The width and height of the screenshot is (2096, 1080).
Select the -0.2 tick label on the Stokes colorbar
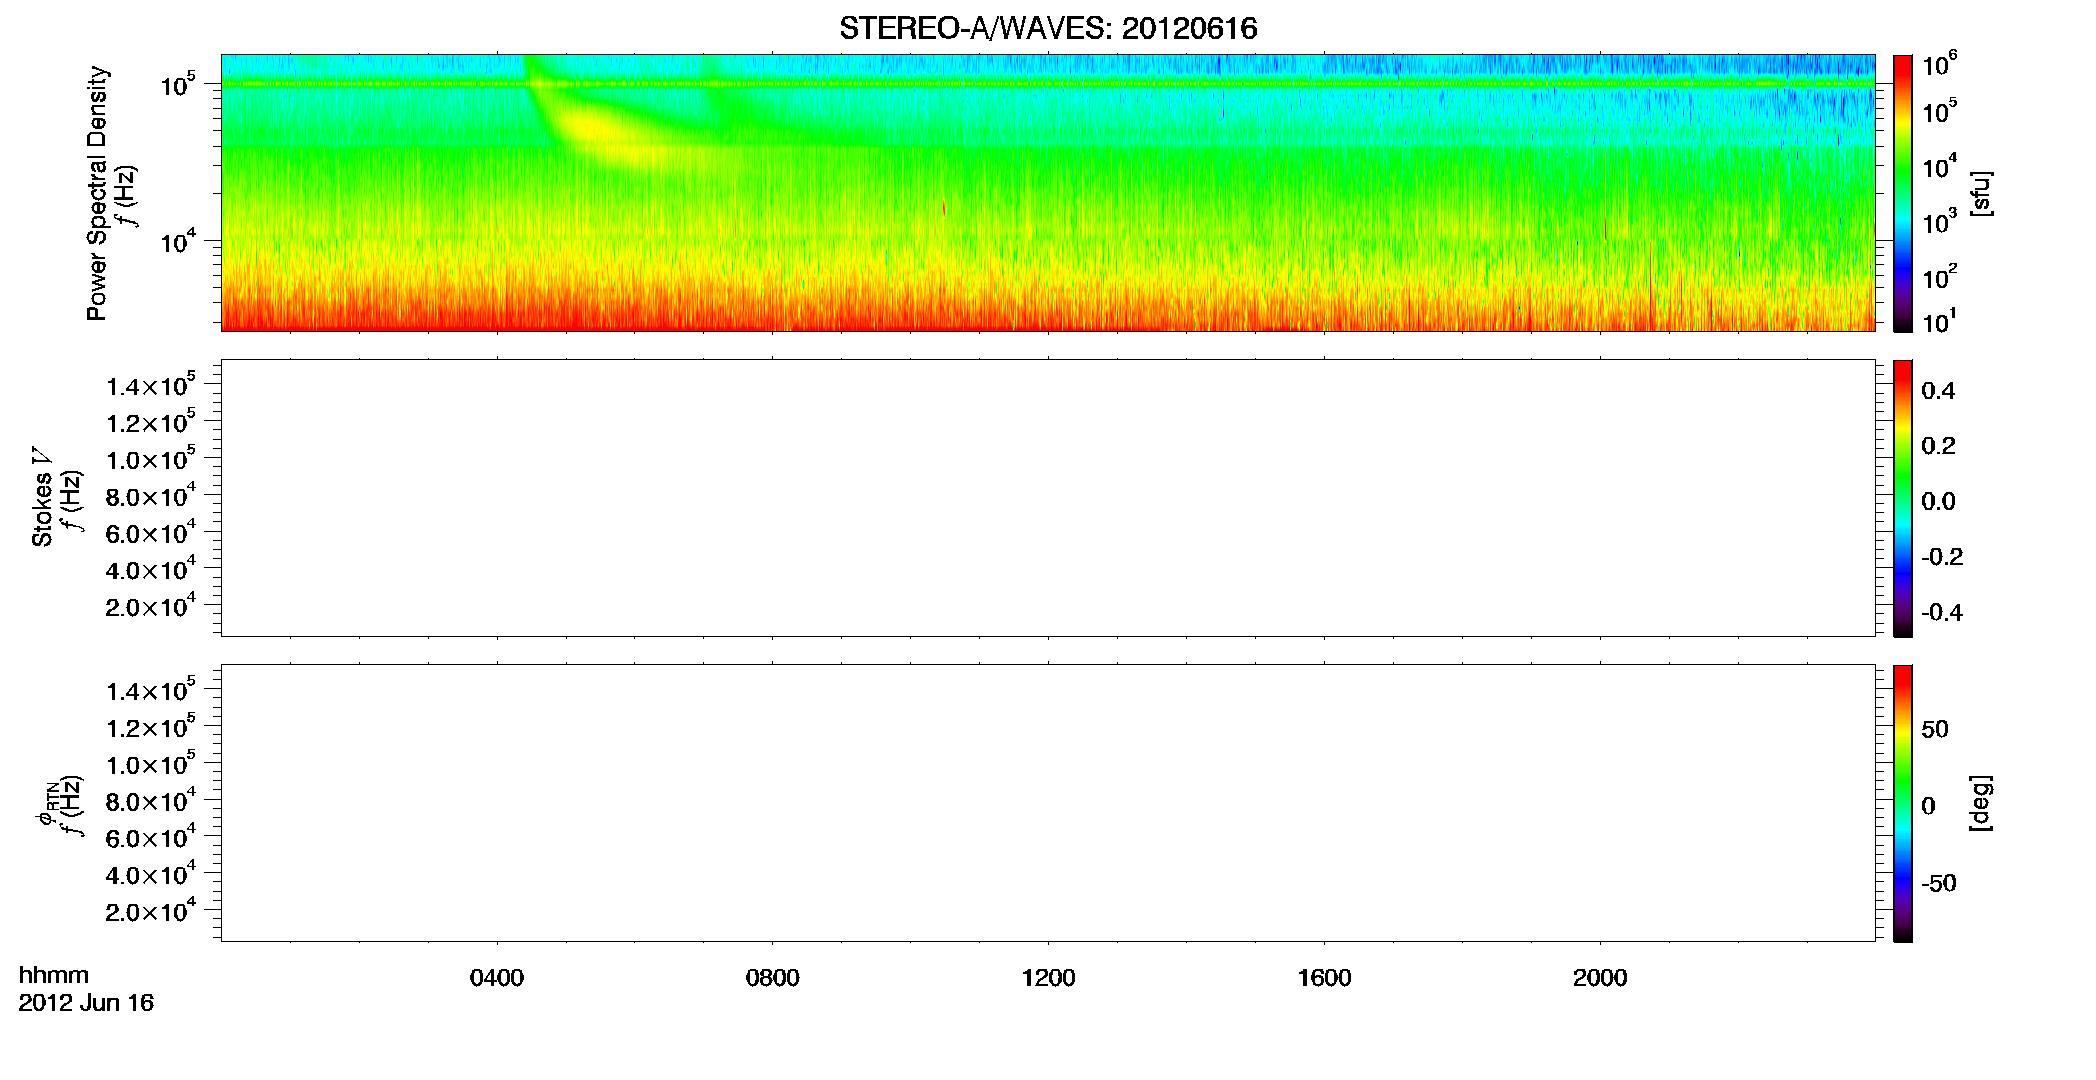click(x=1942, y=557)
